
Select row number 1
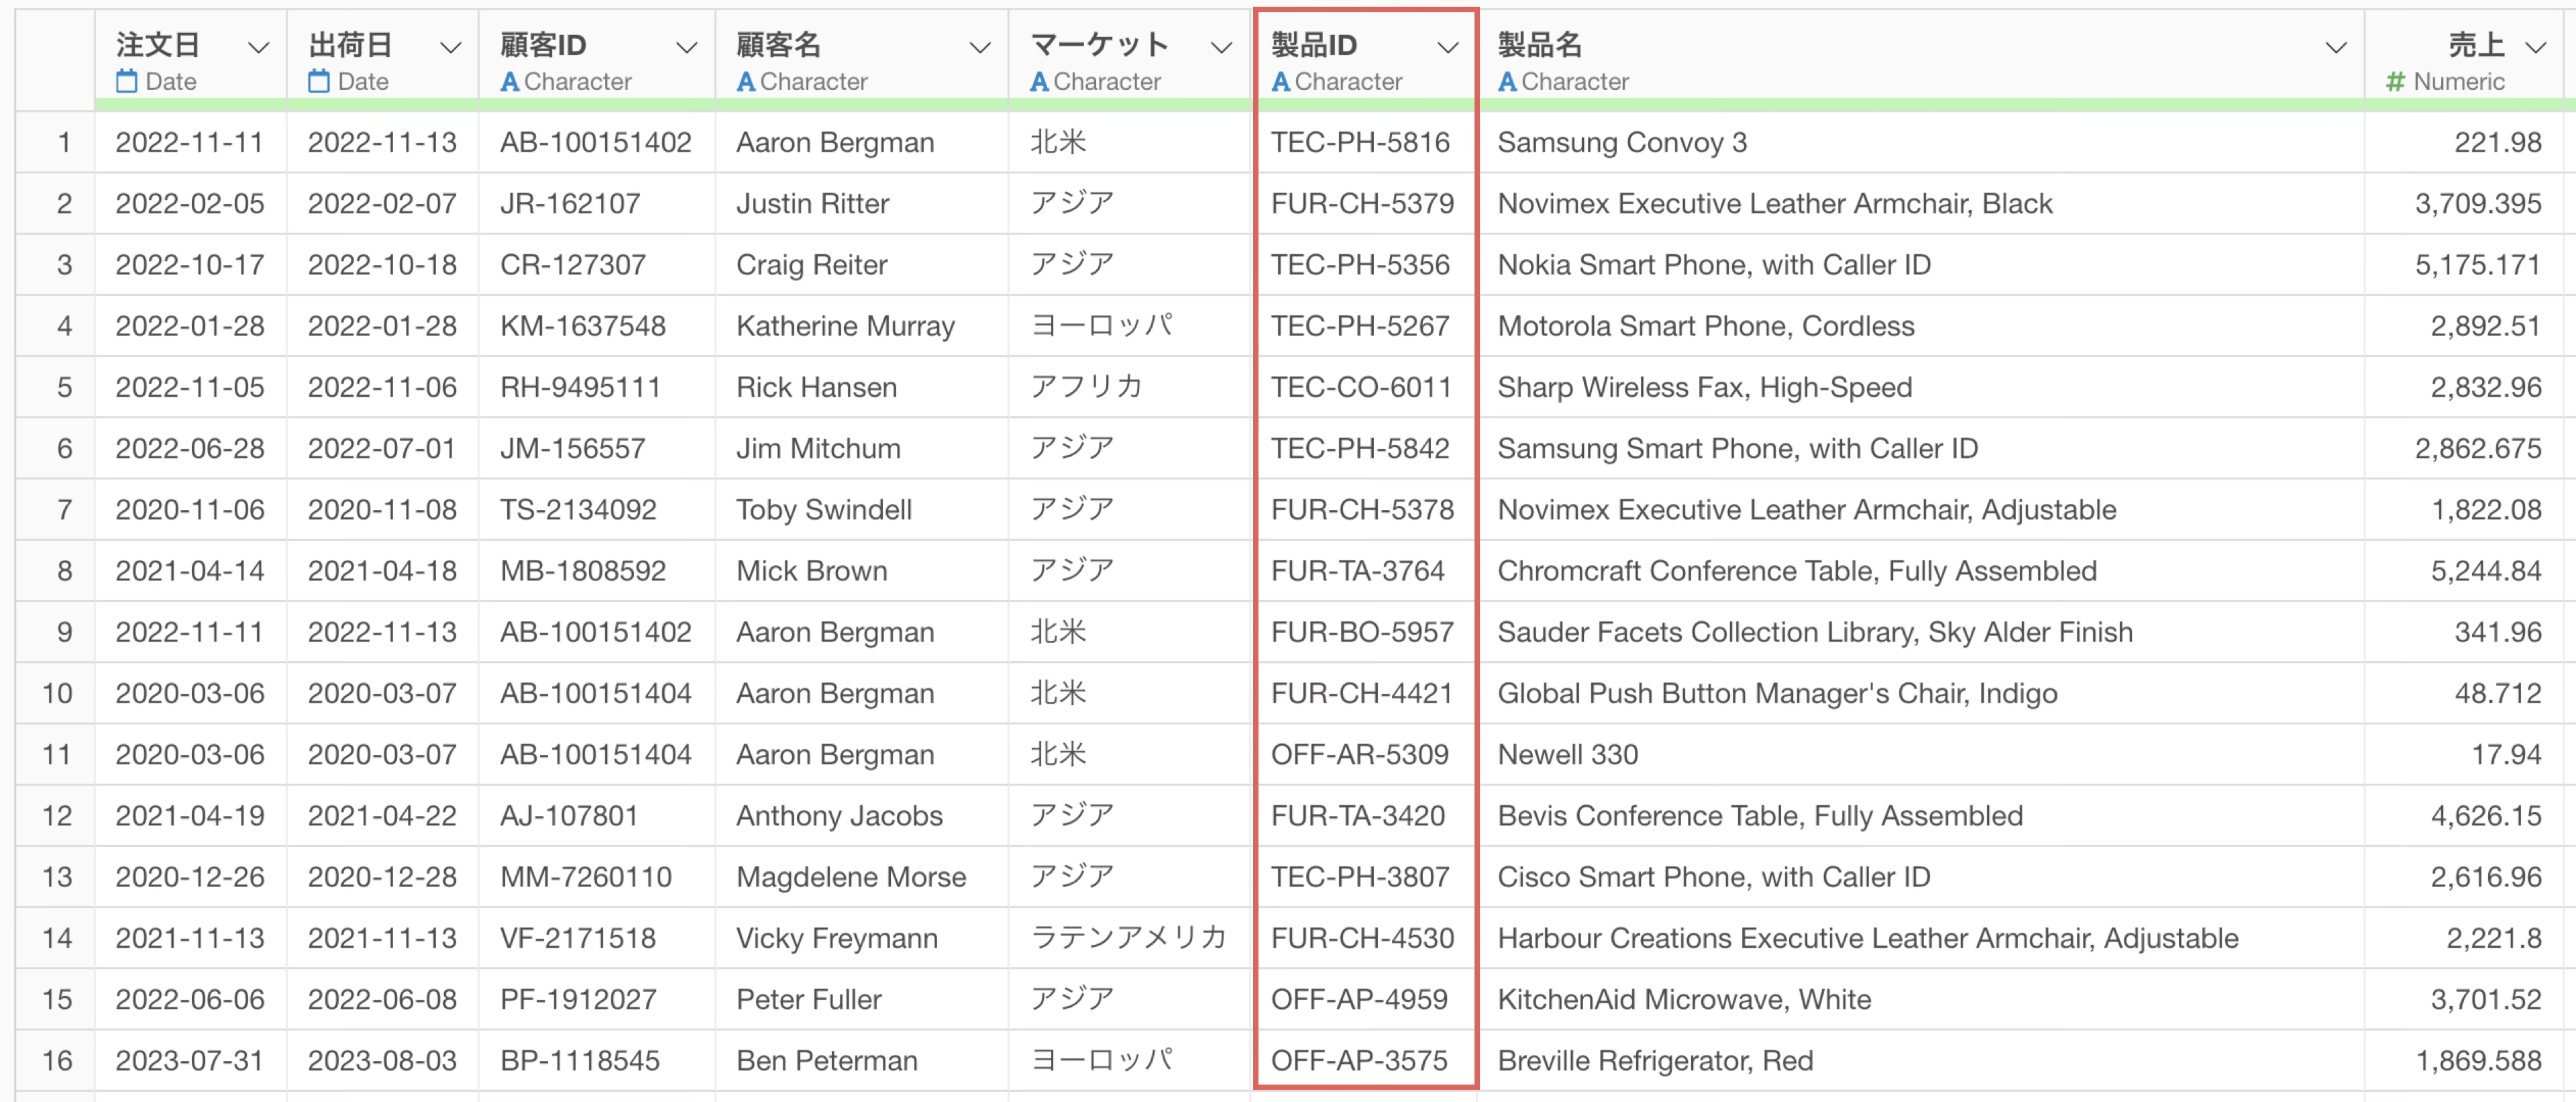pos(64,143)
